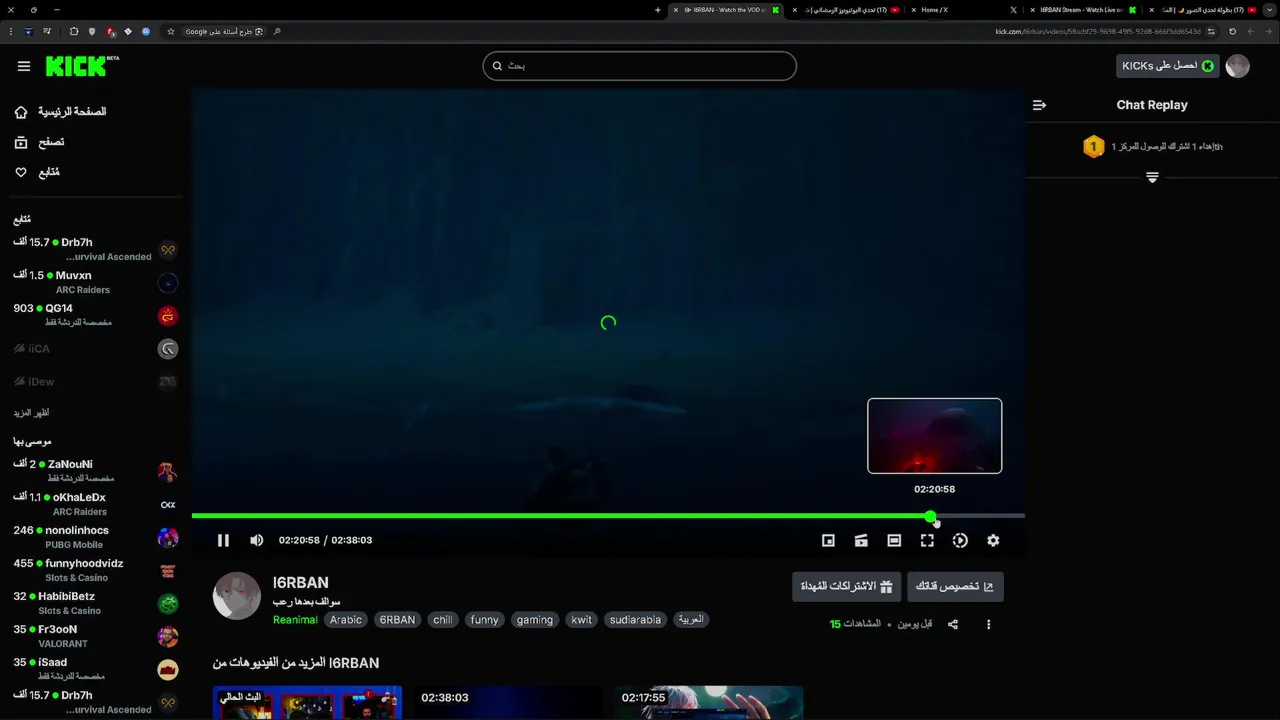The height and width of the screenshot is (720, 1280).
Task: Select the gaming tag
Action: click(x=535, y=620)
